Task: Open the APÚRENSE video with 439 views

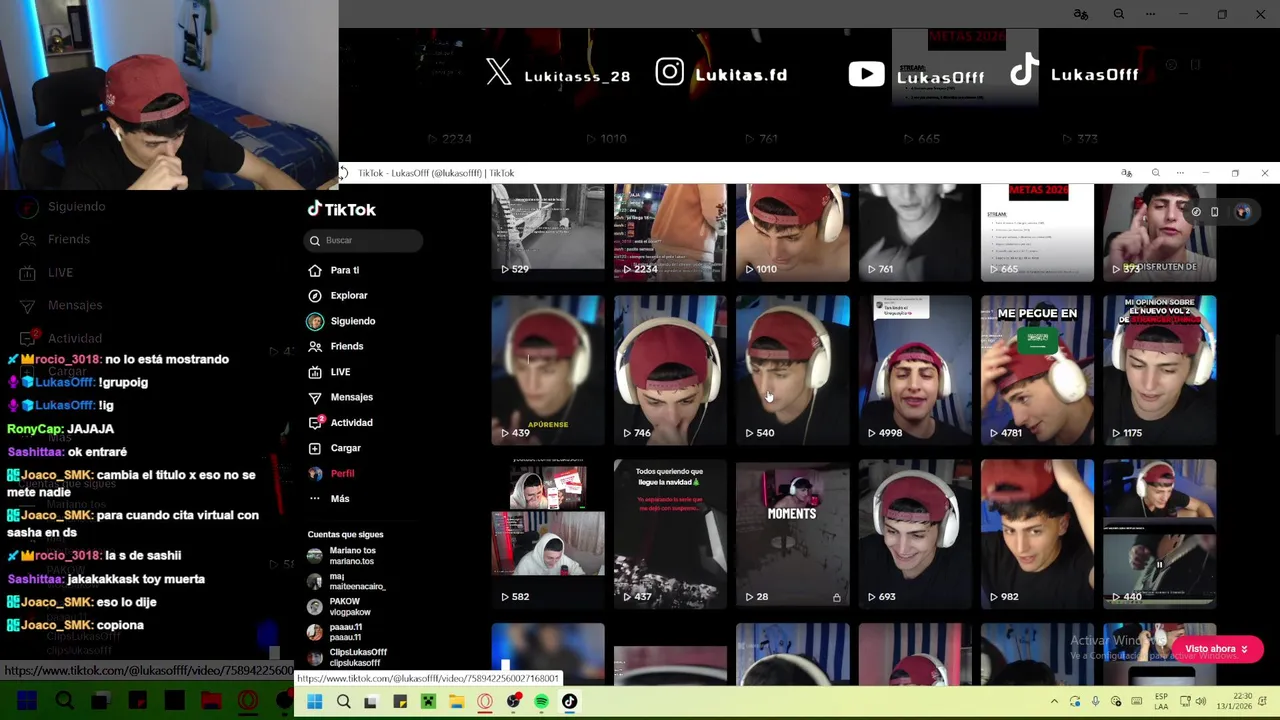Action: 548,370
